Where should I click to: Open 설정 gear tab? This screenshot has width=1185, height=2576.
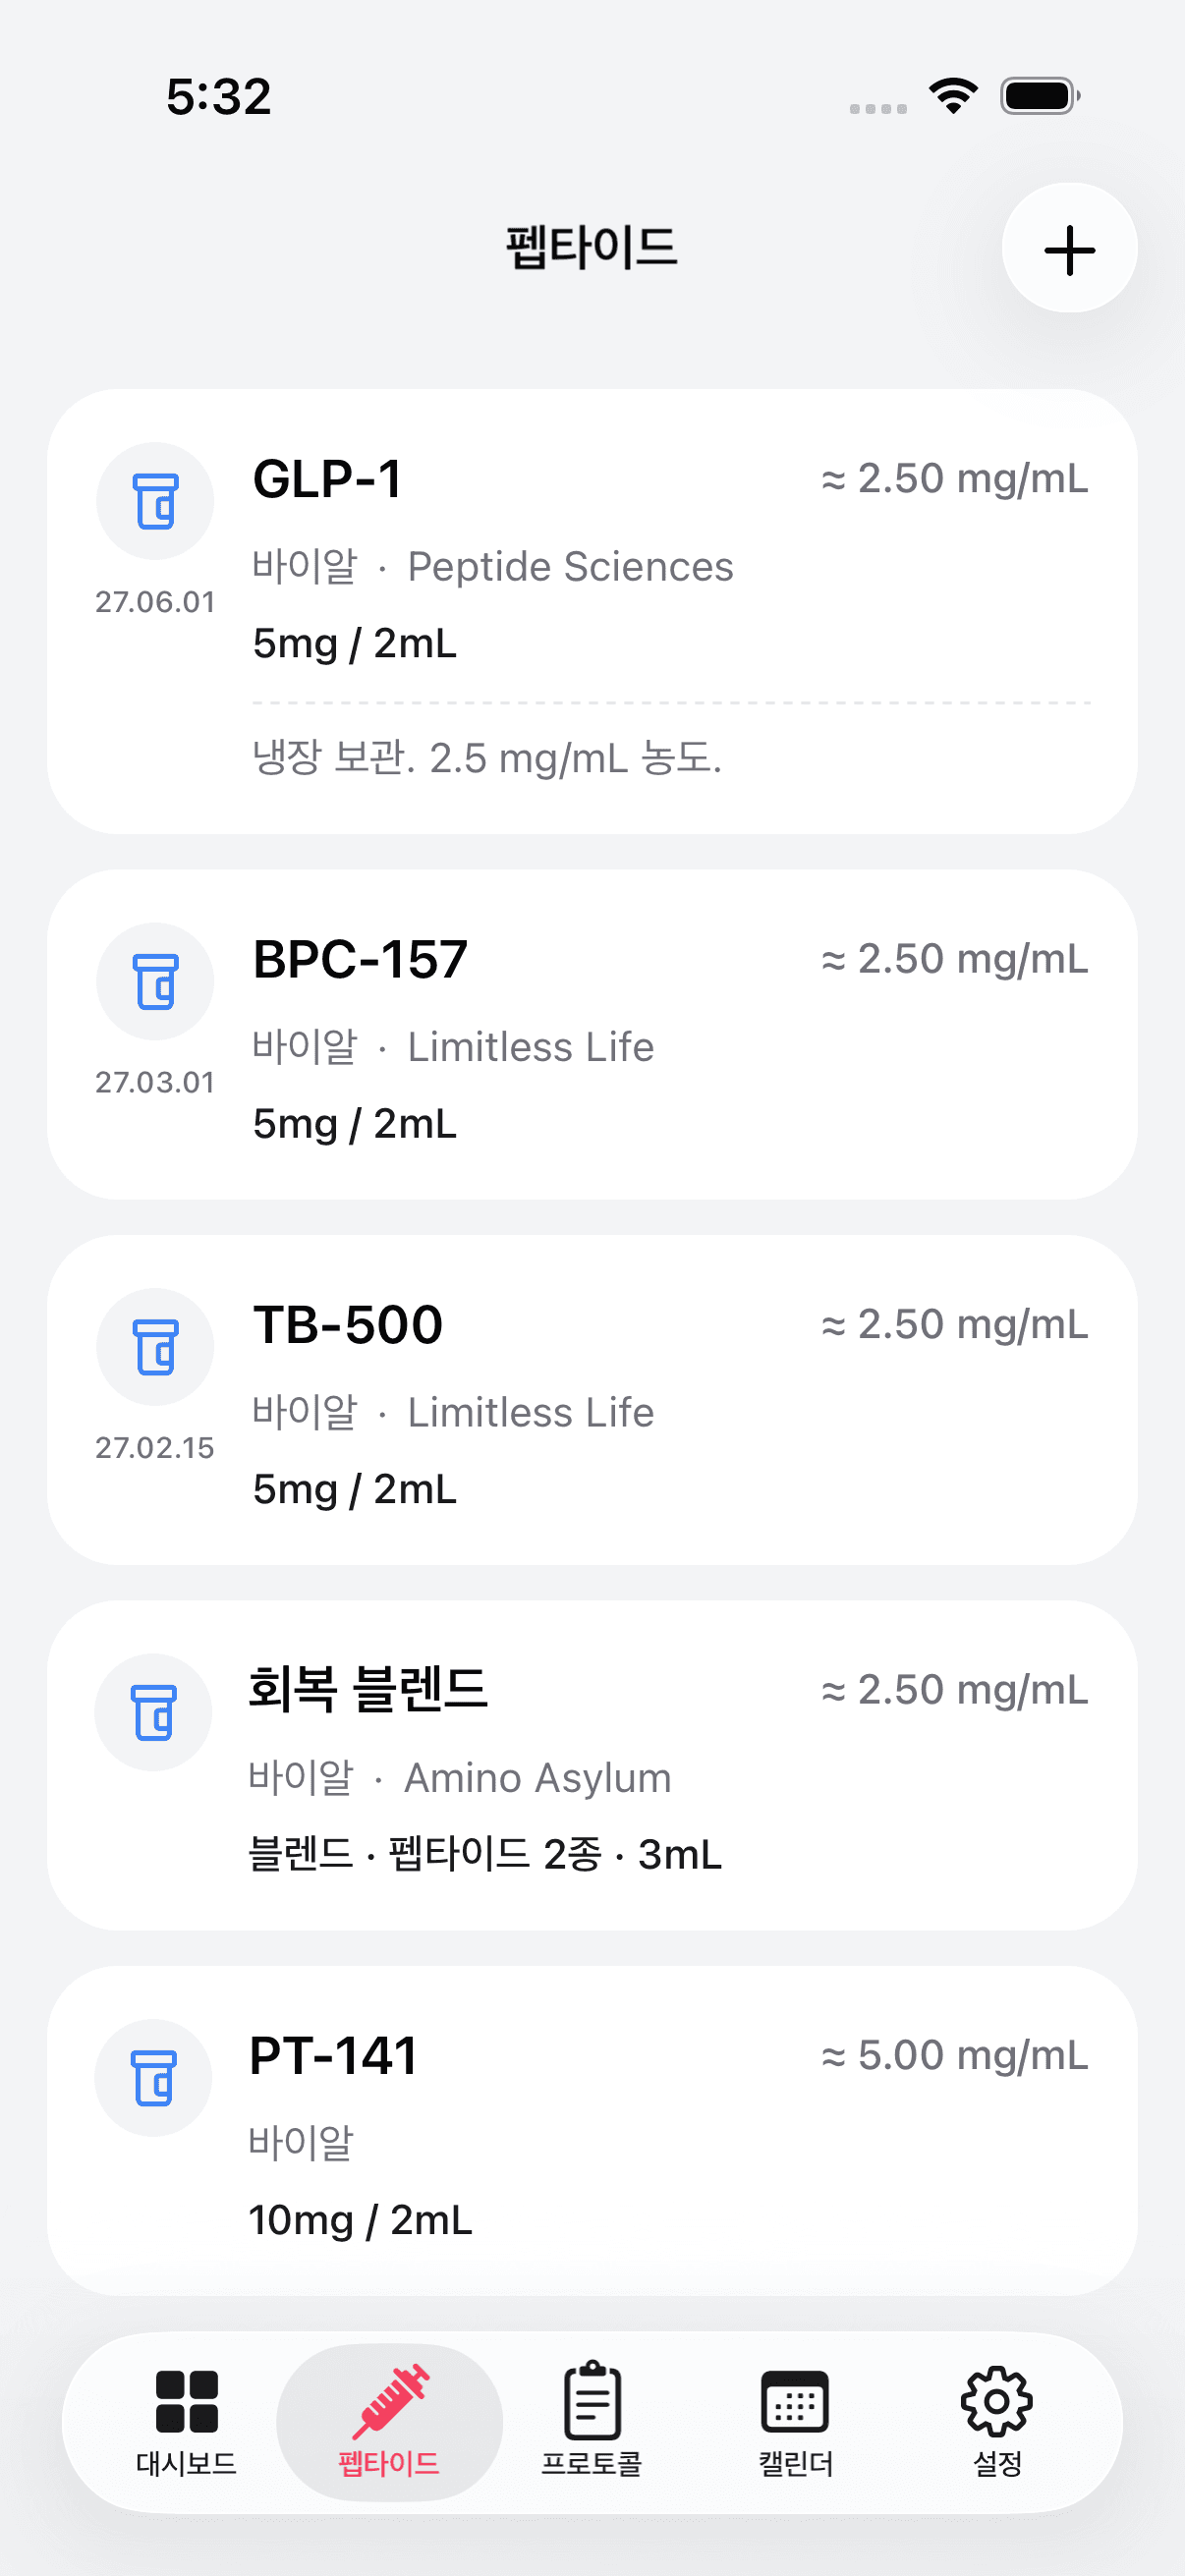tap(997, 2421)
